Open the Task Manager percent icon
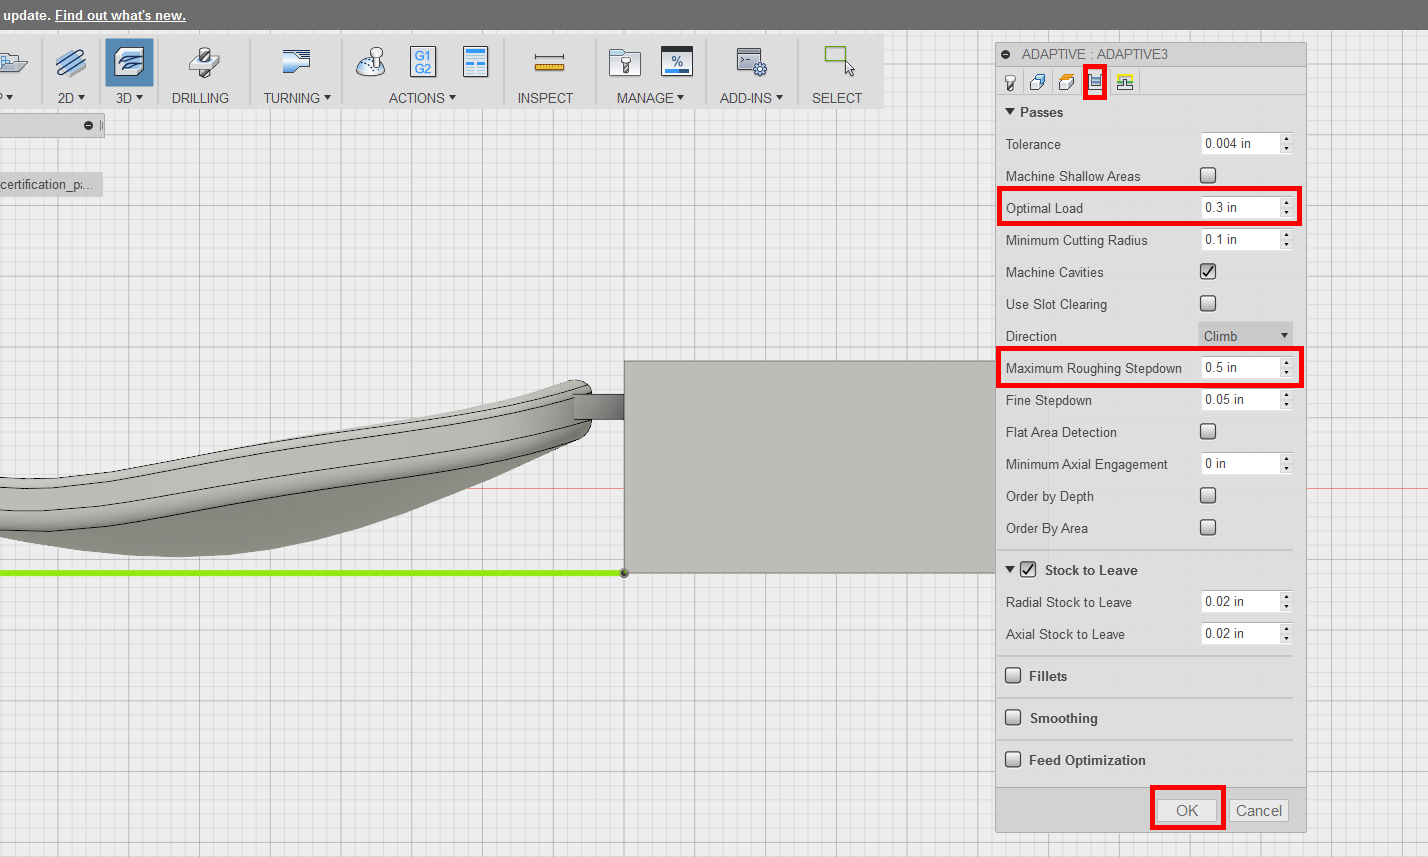Viewport: 1428px width, 857px height. [677, 62]
